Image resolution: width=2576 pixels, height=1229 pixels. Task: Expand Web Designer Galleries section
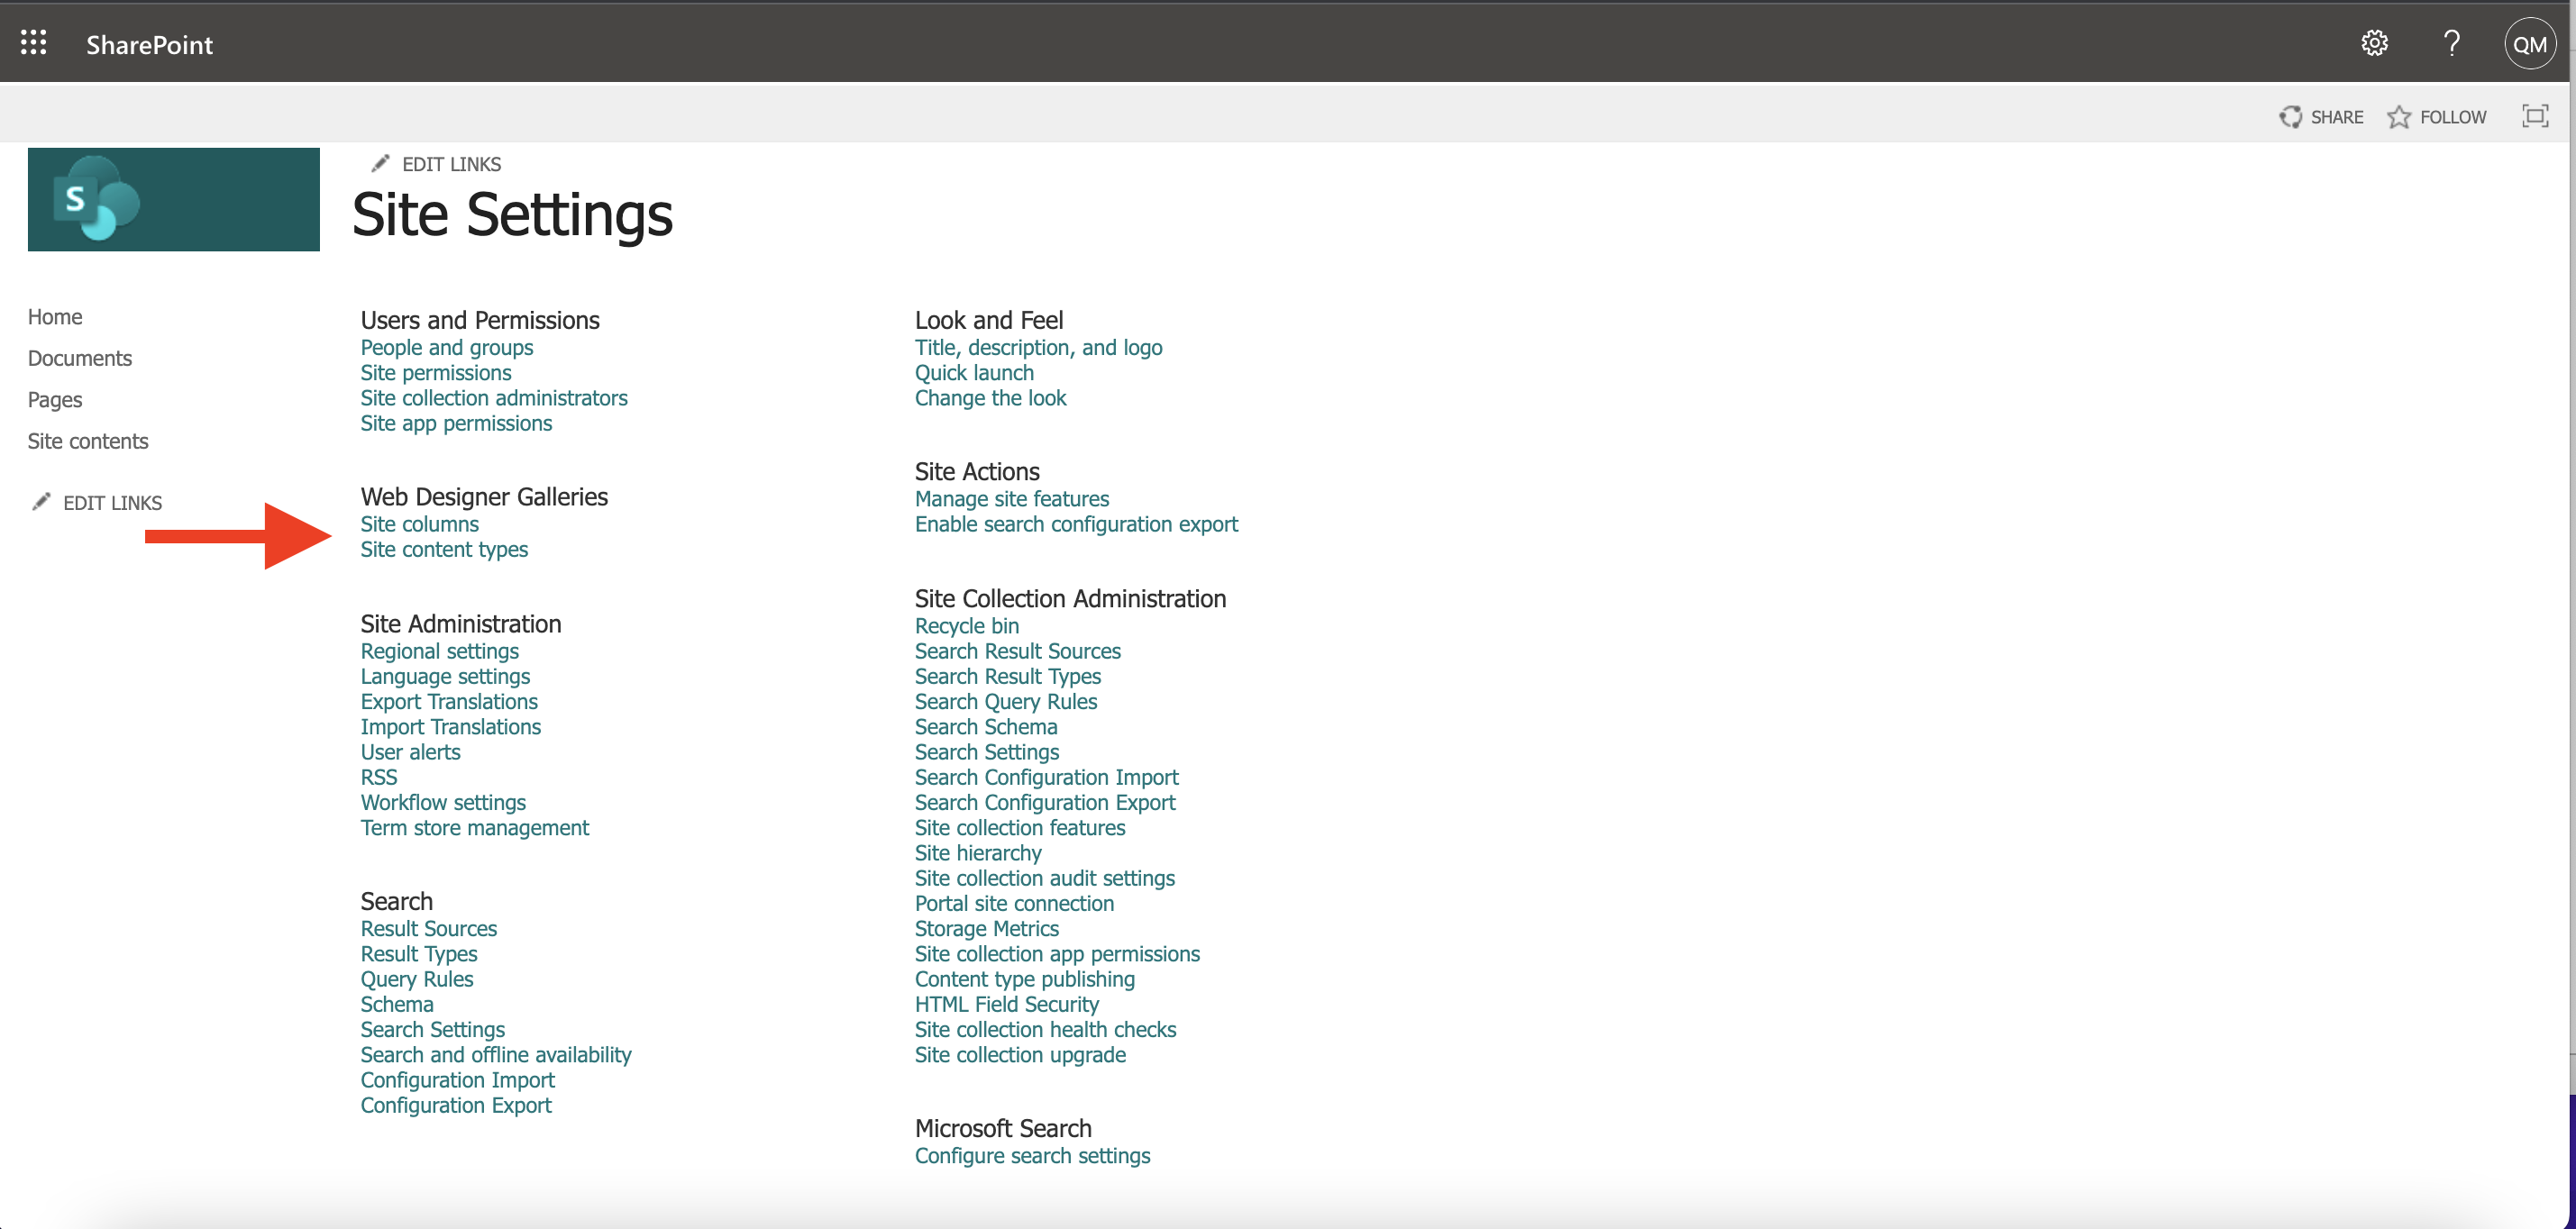(483, 495)
